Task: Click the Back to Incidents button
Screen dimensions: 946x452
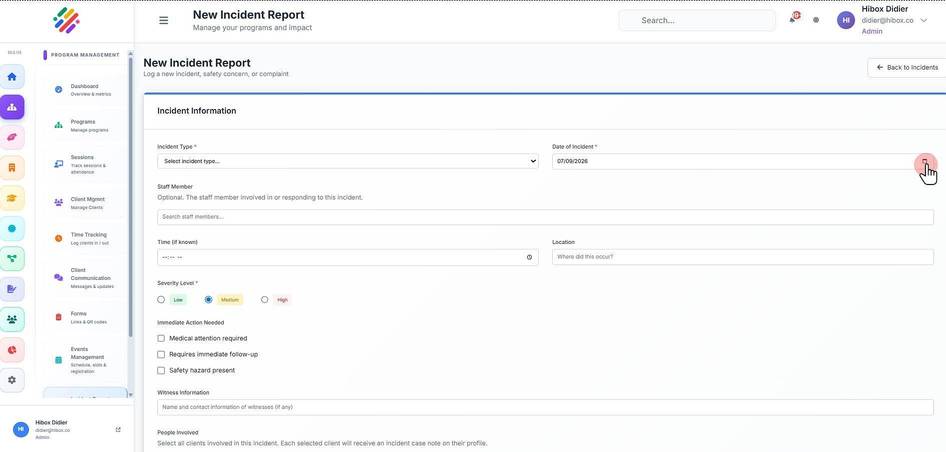Action: (x=907, y=68)
